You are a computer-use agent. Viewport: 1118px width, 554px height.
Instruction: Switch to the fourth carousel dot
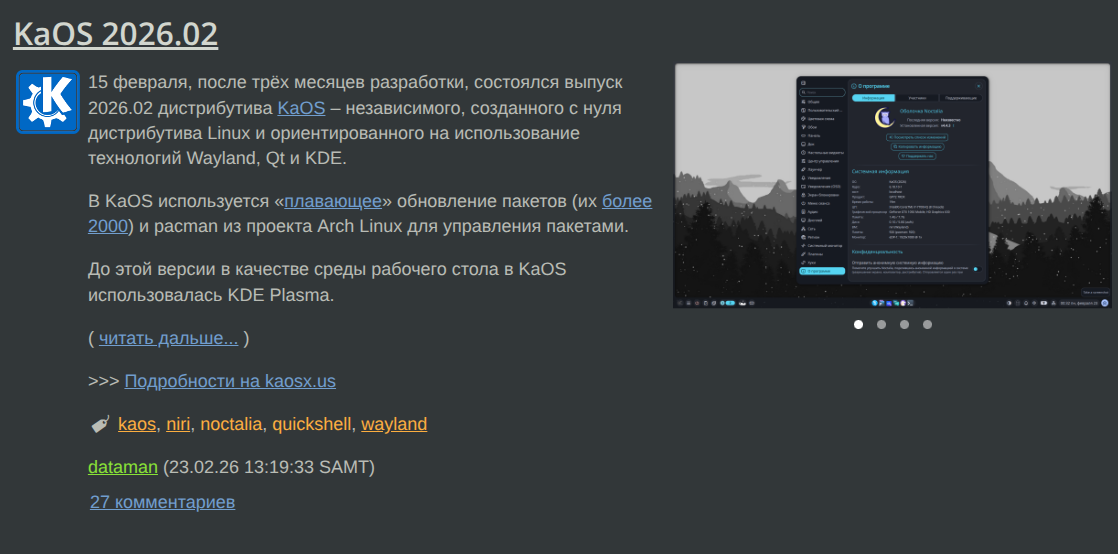coord(927,324)
